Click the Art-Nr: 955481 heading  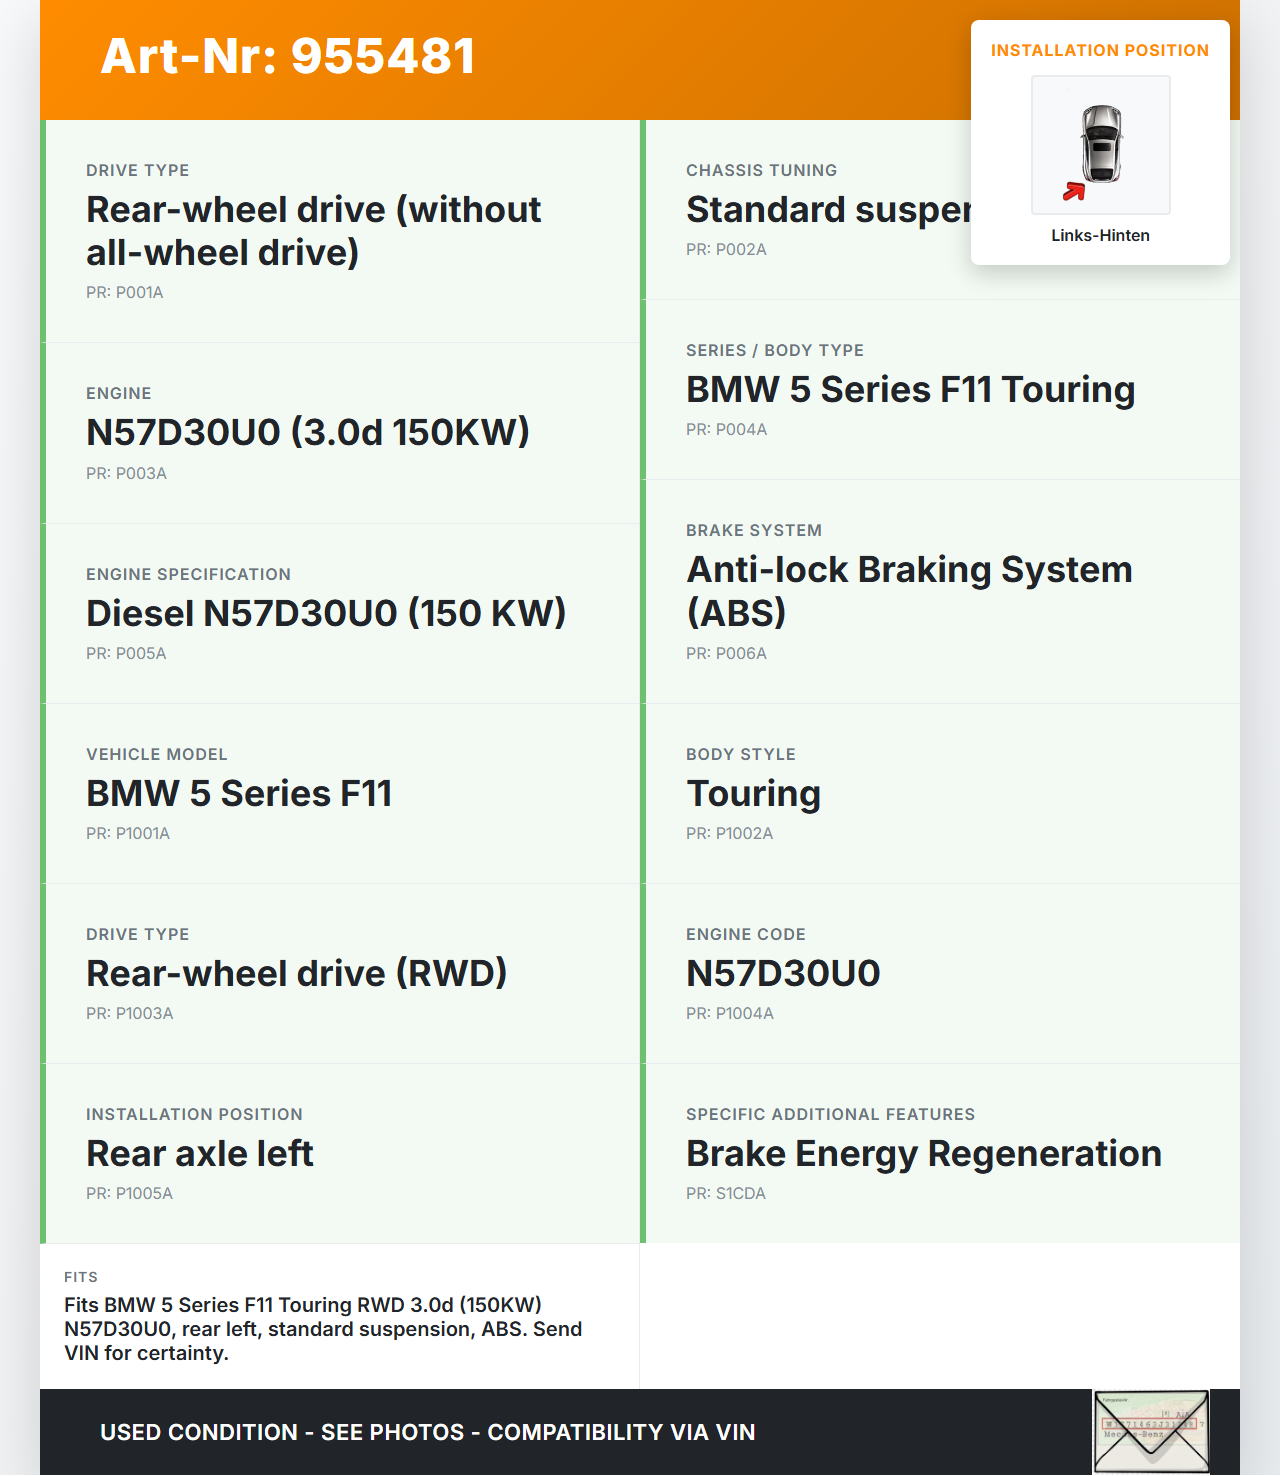(x=288, y=56)
